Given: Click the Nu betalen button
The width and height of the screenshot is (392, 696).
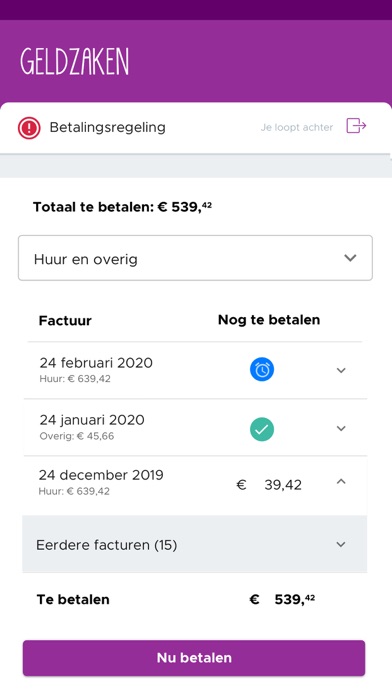Looking at the screenshot, I should click(194, 658).
